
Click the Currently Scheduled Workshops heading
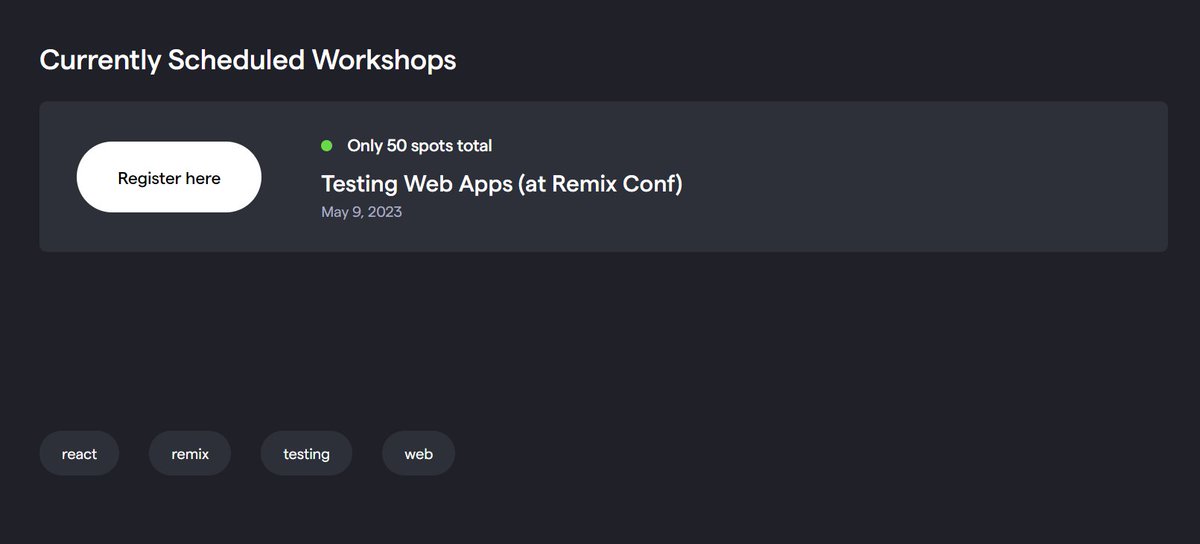point(248,60)
